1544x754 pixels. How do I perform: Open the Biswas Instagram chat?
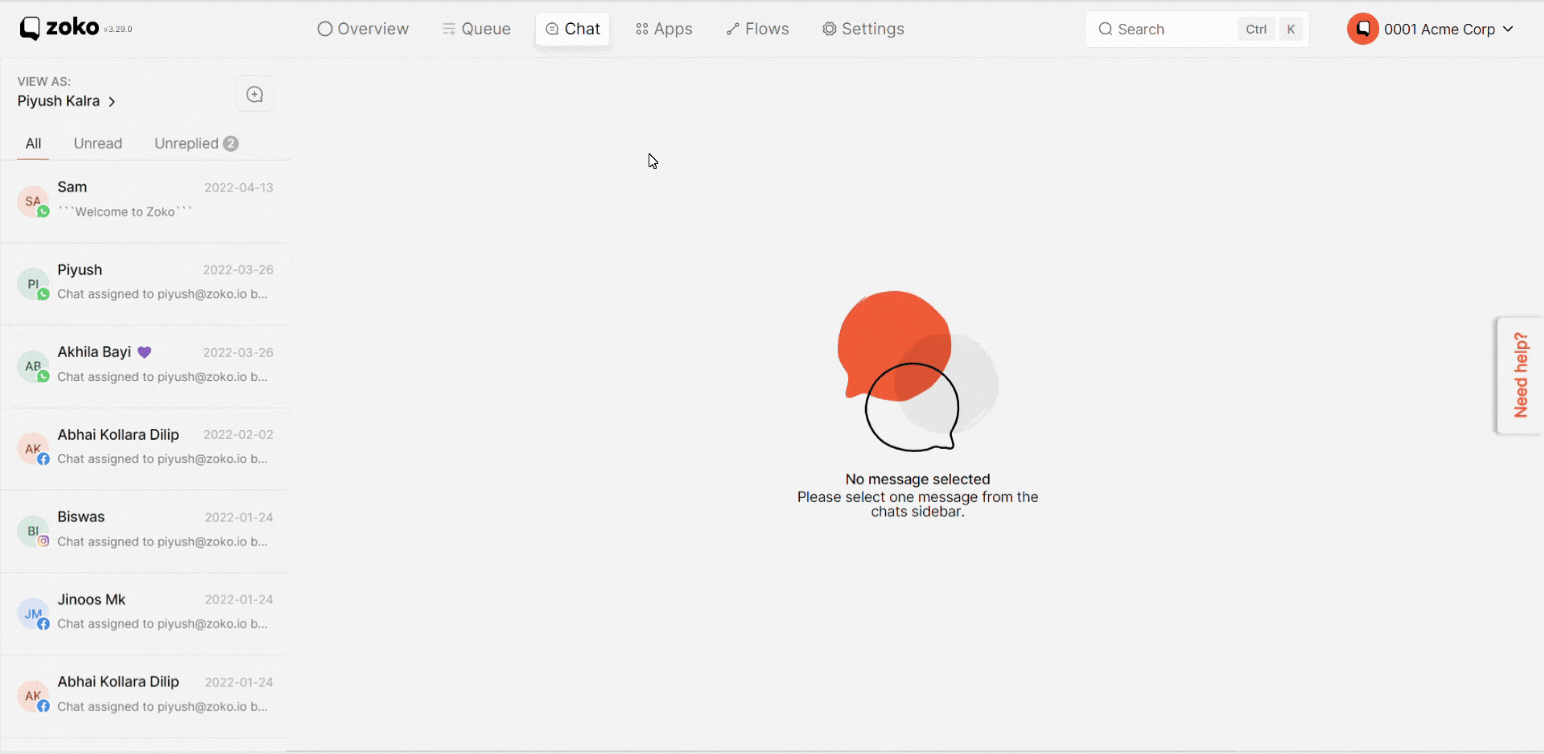pos(144,531)
